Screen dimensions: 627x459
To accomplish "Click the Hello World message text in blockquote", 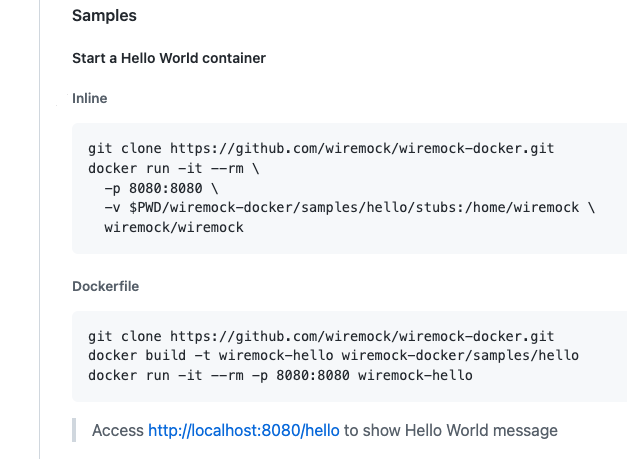I will pos(481,431).
